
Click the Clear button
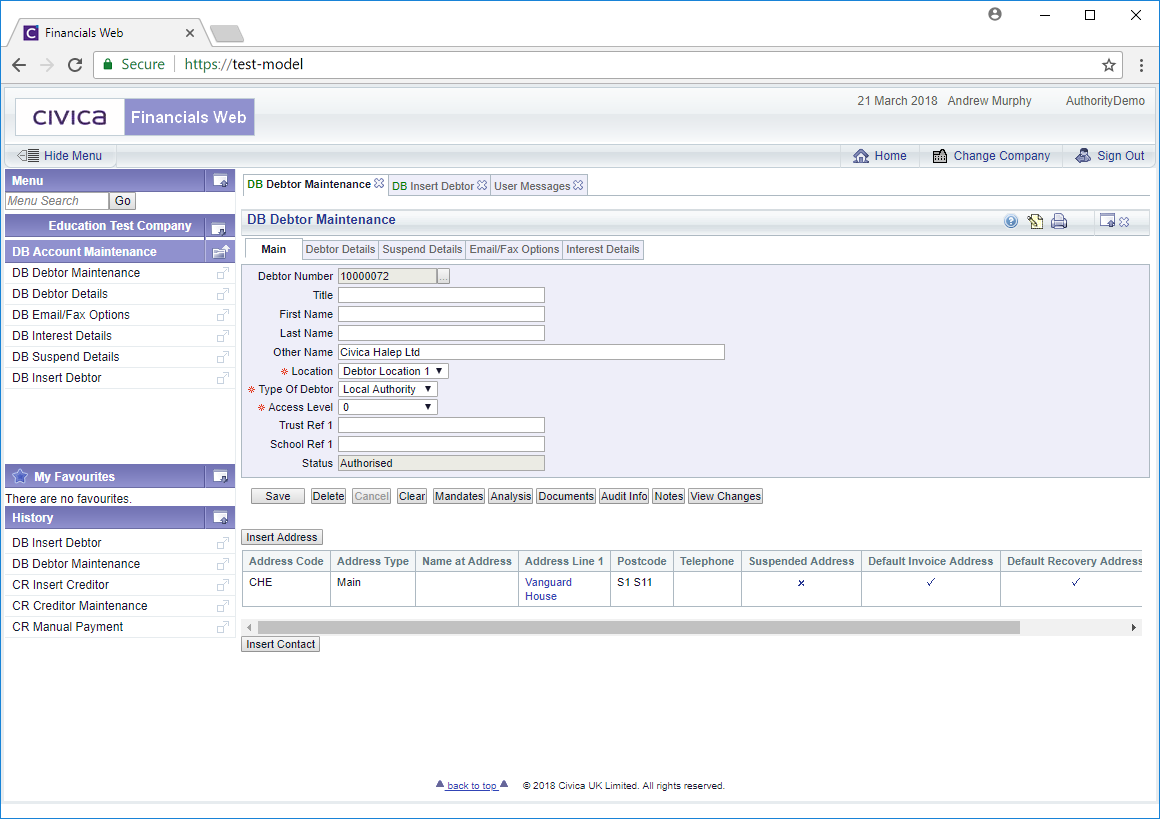[x=412, y=496]
